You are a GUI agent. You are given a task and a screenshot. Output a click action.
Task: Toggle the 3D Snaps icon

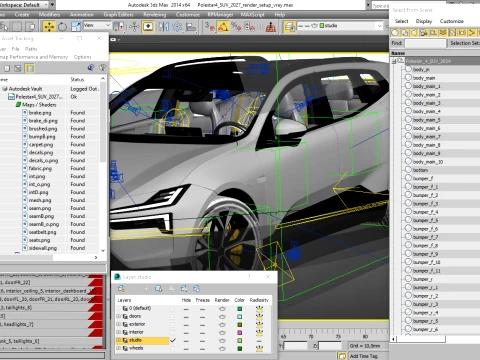(210, 26)
